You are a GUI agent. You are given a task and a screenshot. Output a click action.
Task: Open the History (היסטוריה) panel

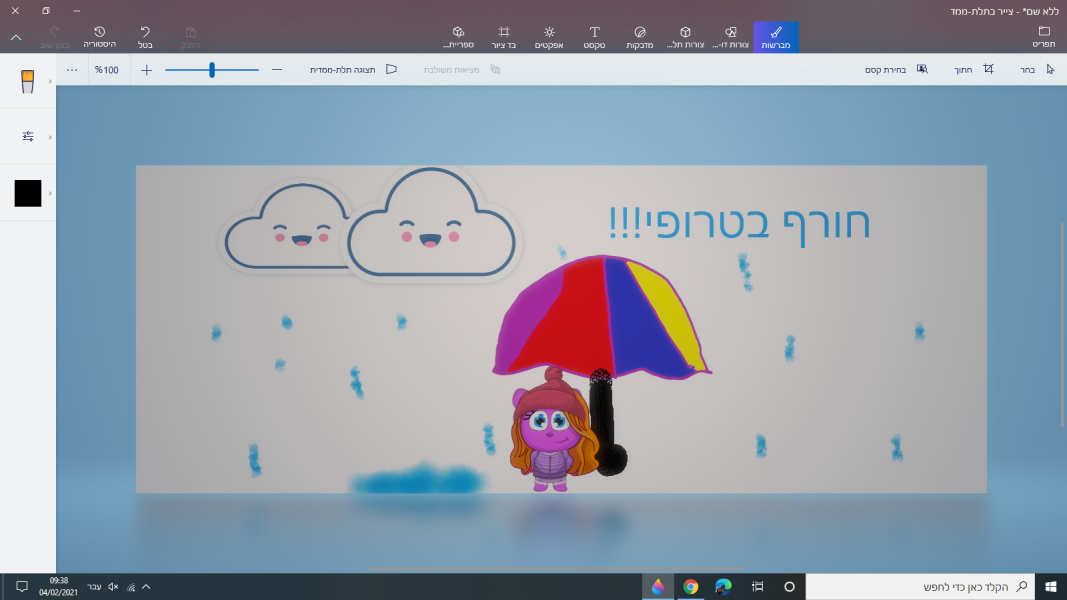tap(100, 37)
